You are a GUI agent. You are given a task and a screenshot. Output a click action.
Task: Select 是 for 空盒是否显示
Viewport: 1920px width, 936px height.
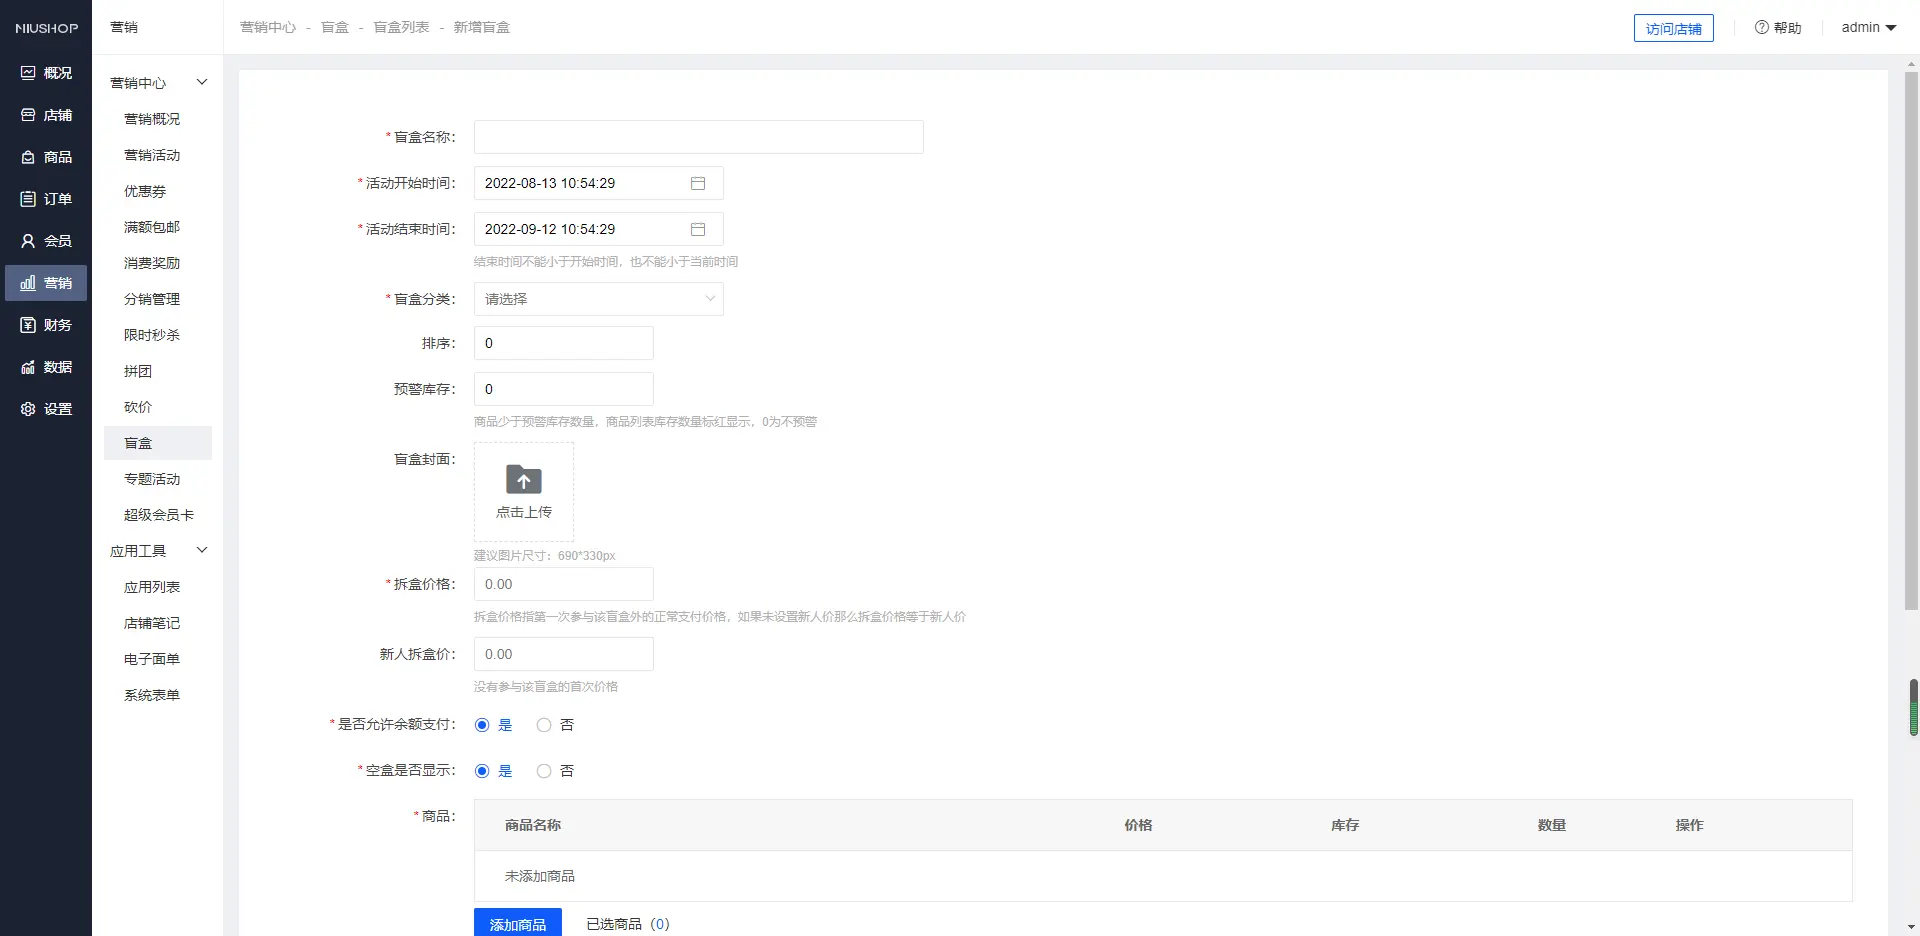point(482,771)
